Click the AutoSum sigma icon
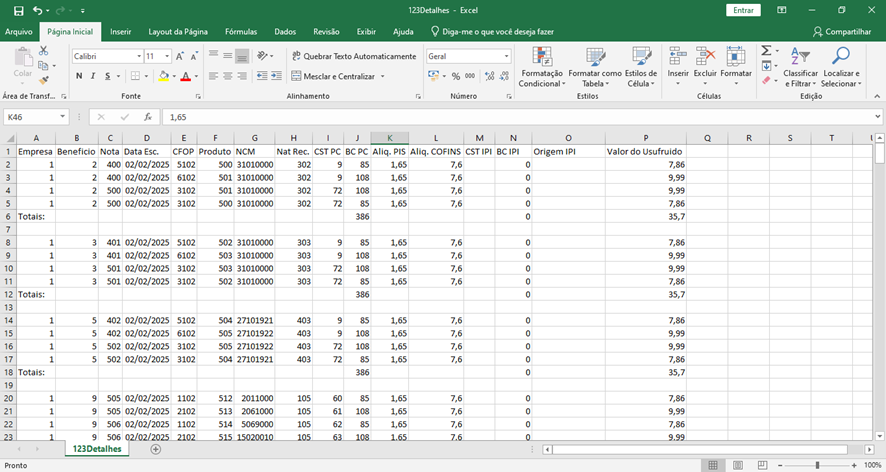 (766, 51)
